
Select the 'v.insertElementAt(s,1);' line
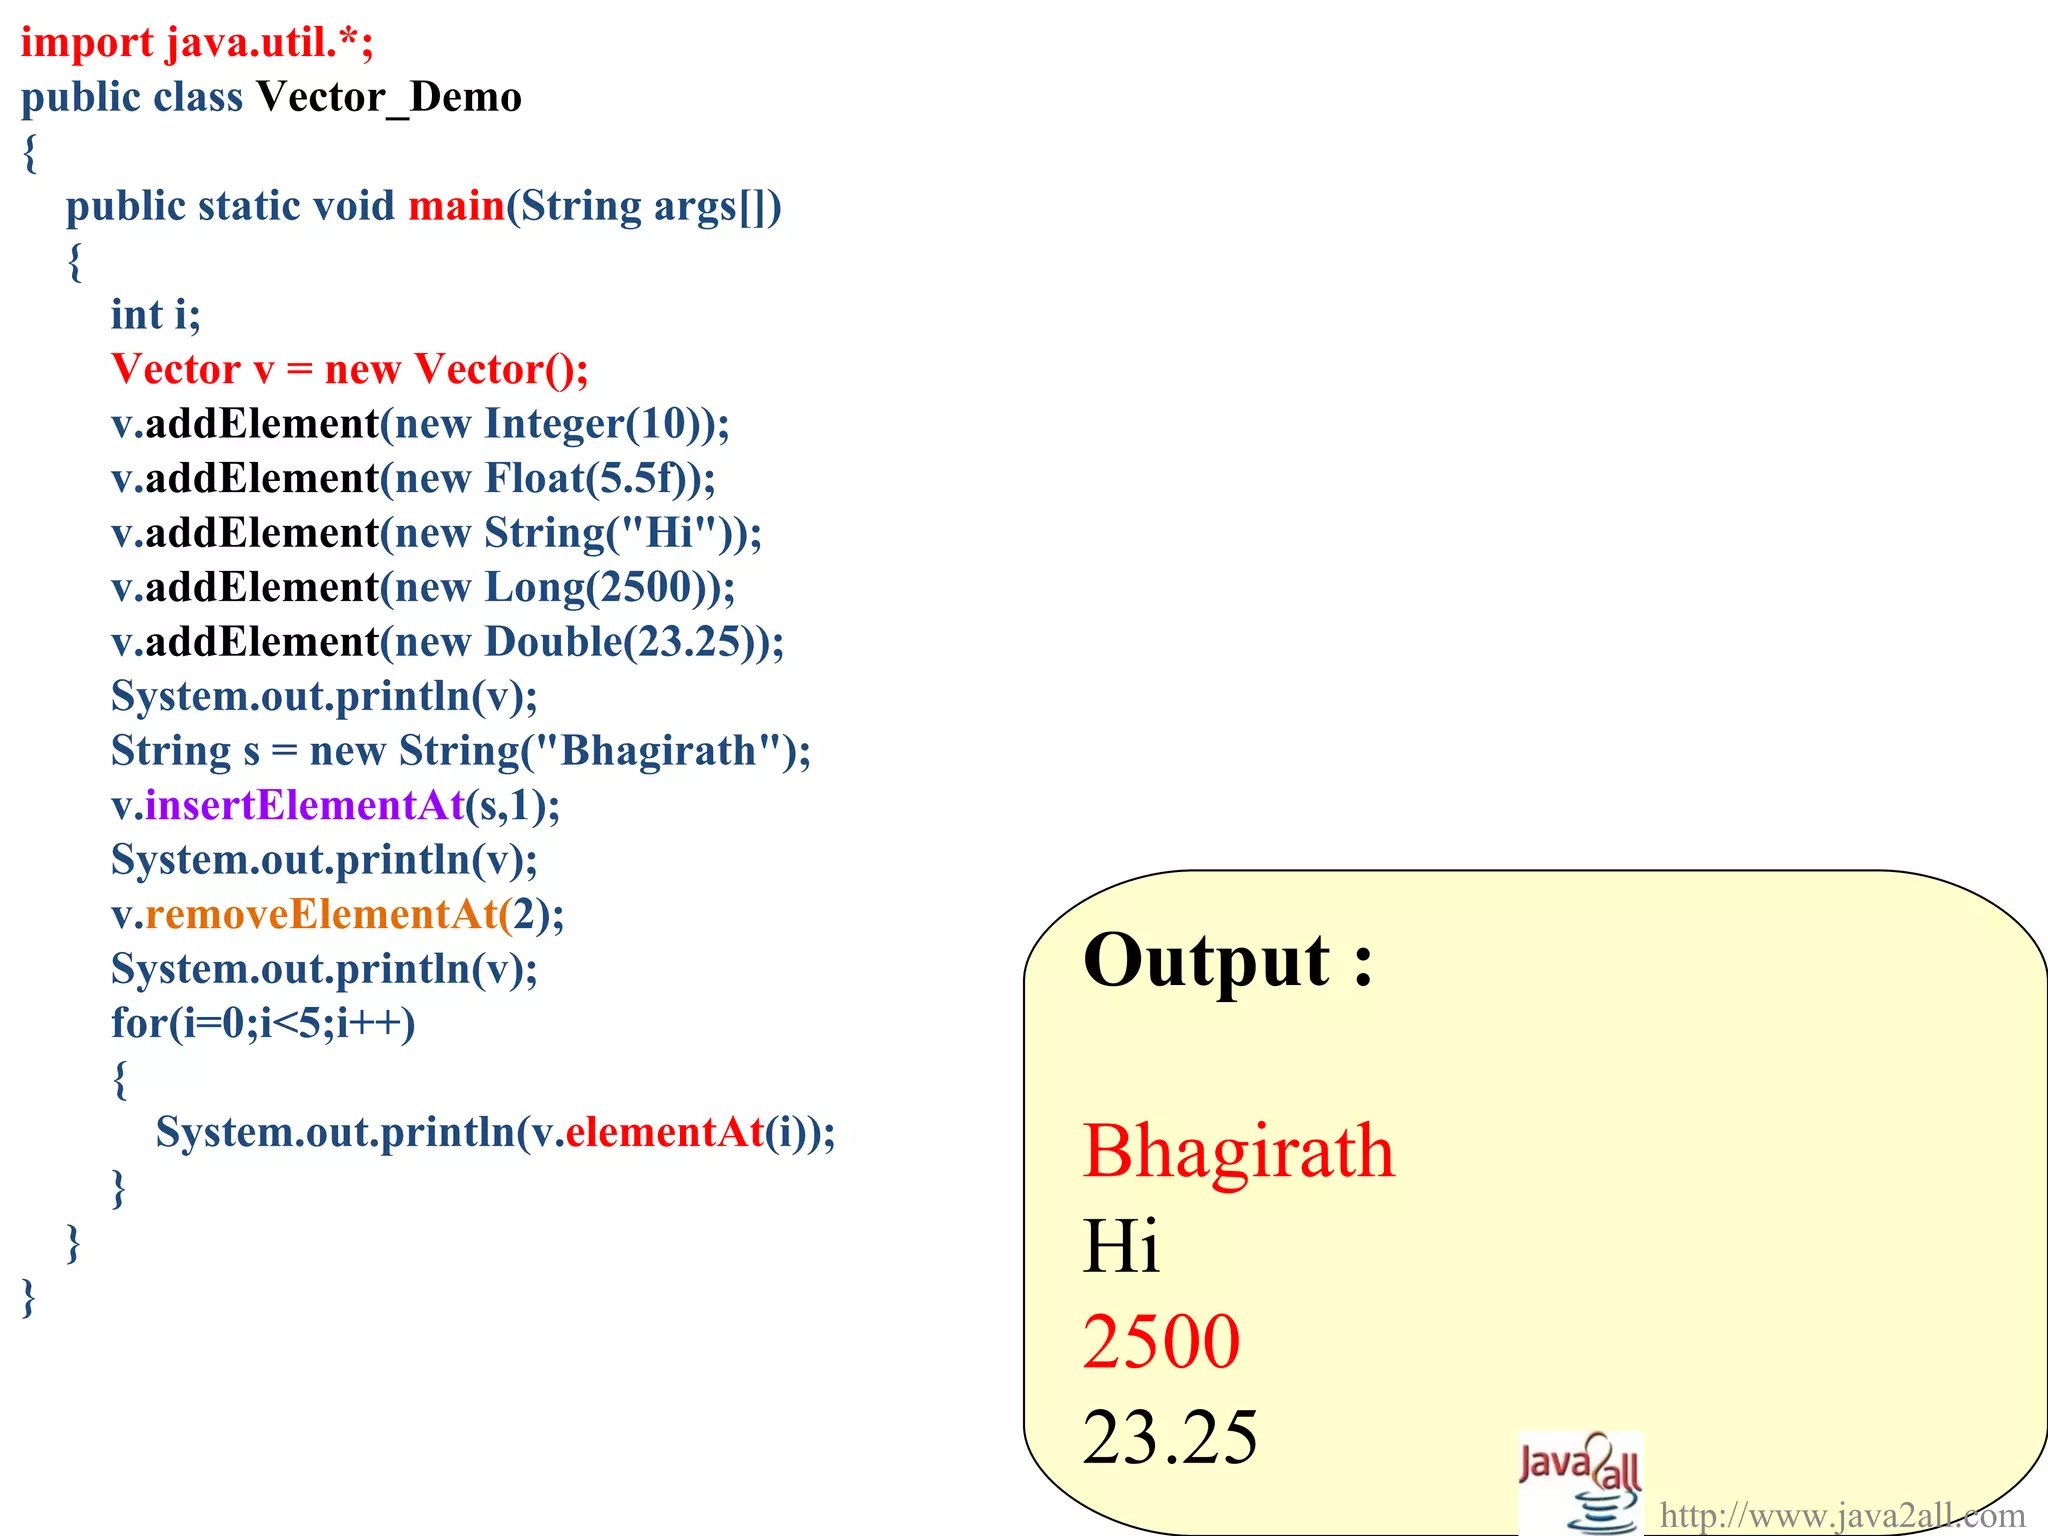click(336, 806)
